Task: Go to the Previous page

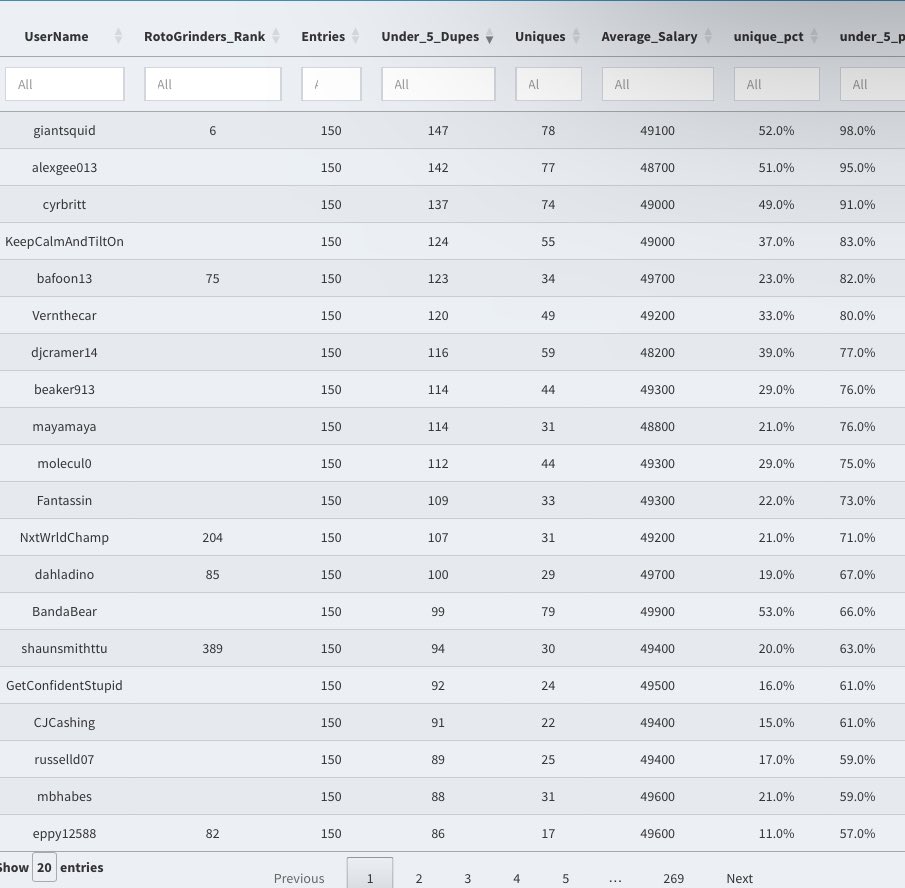Action: point(299,878)
